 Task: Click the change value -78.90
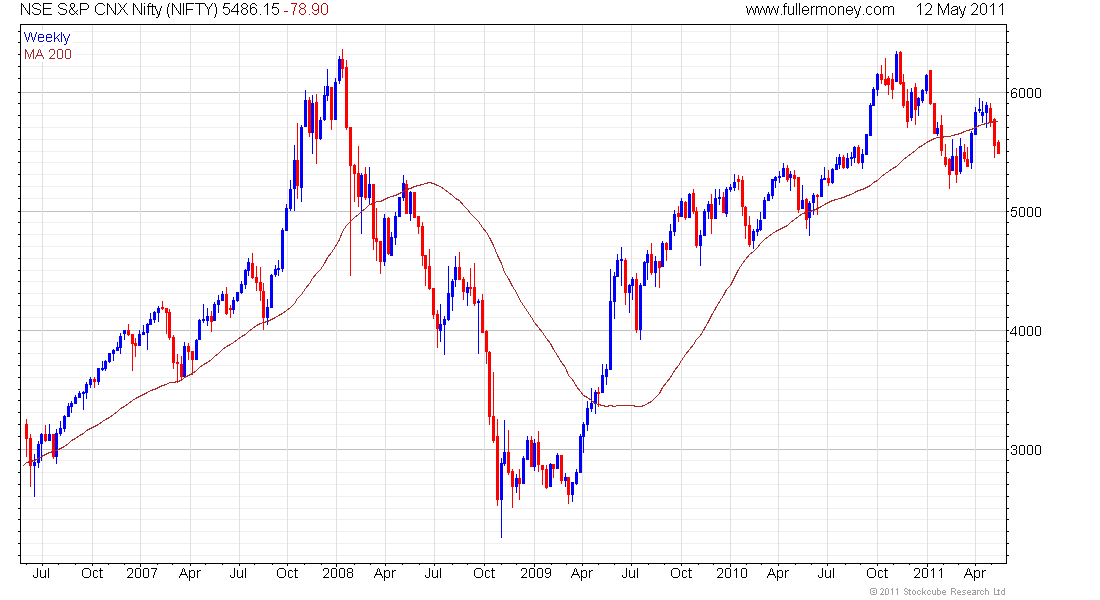coord(306,10)
